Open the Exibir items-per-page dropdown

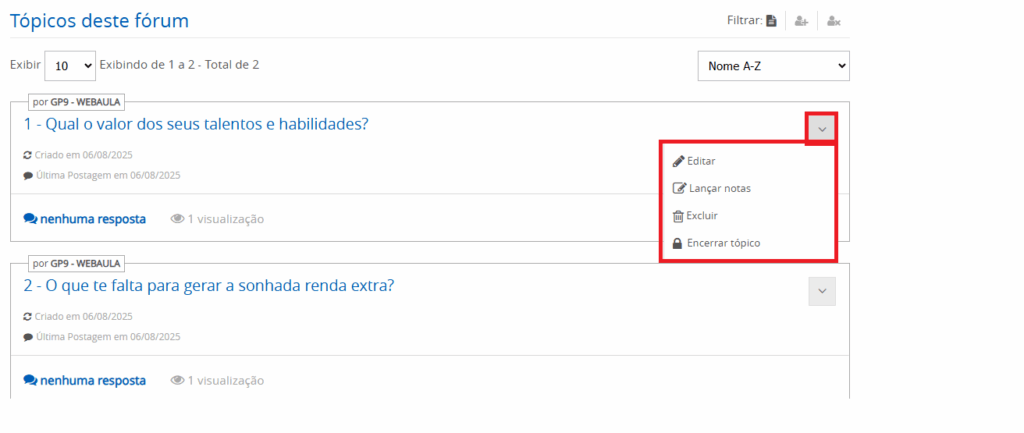pyautogui.click(x=69, y=66)
